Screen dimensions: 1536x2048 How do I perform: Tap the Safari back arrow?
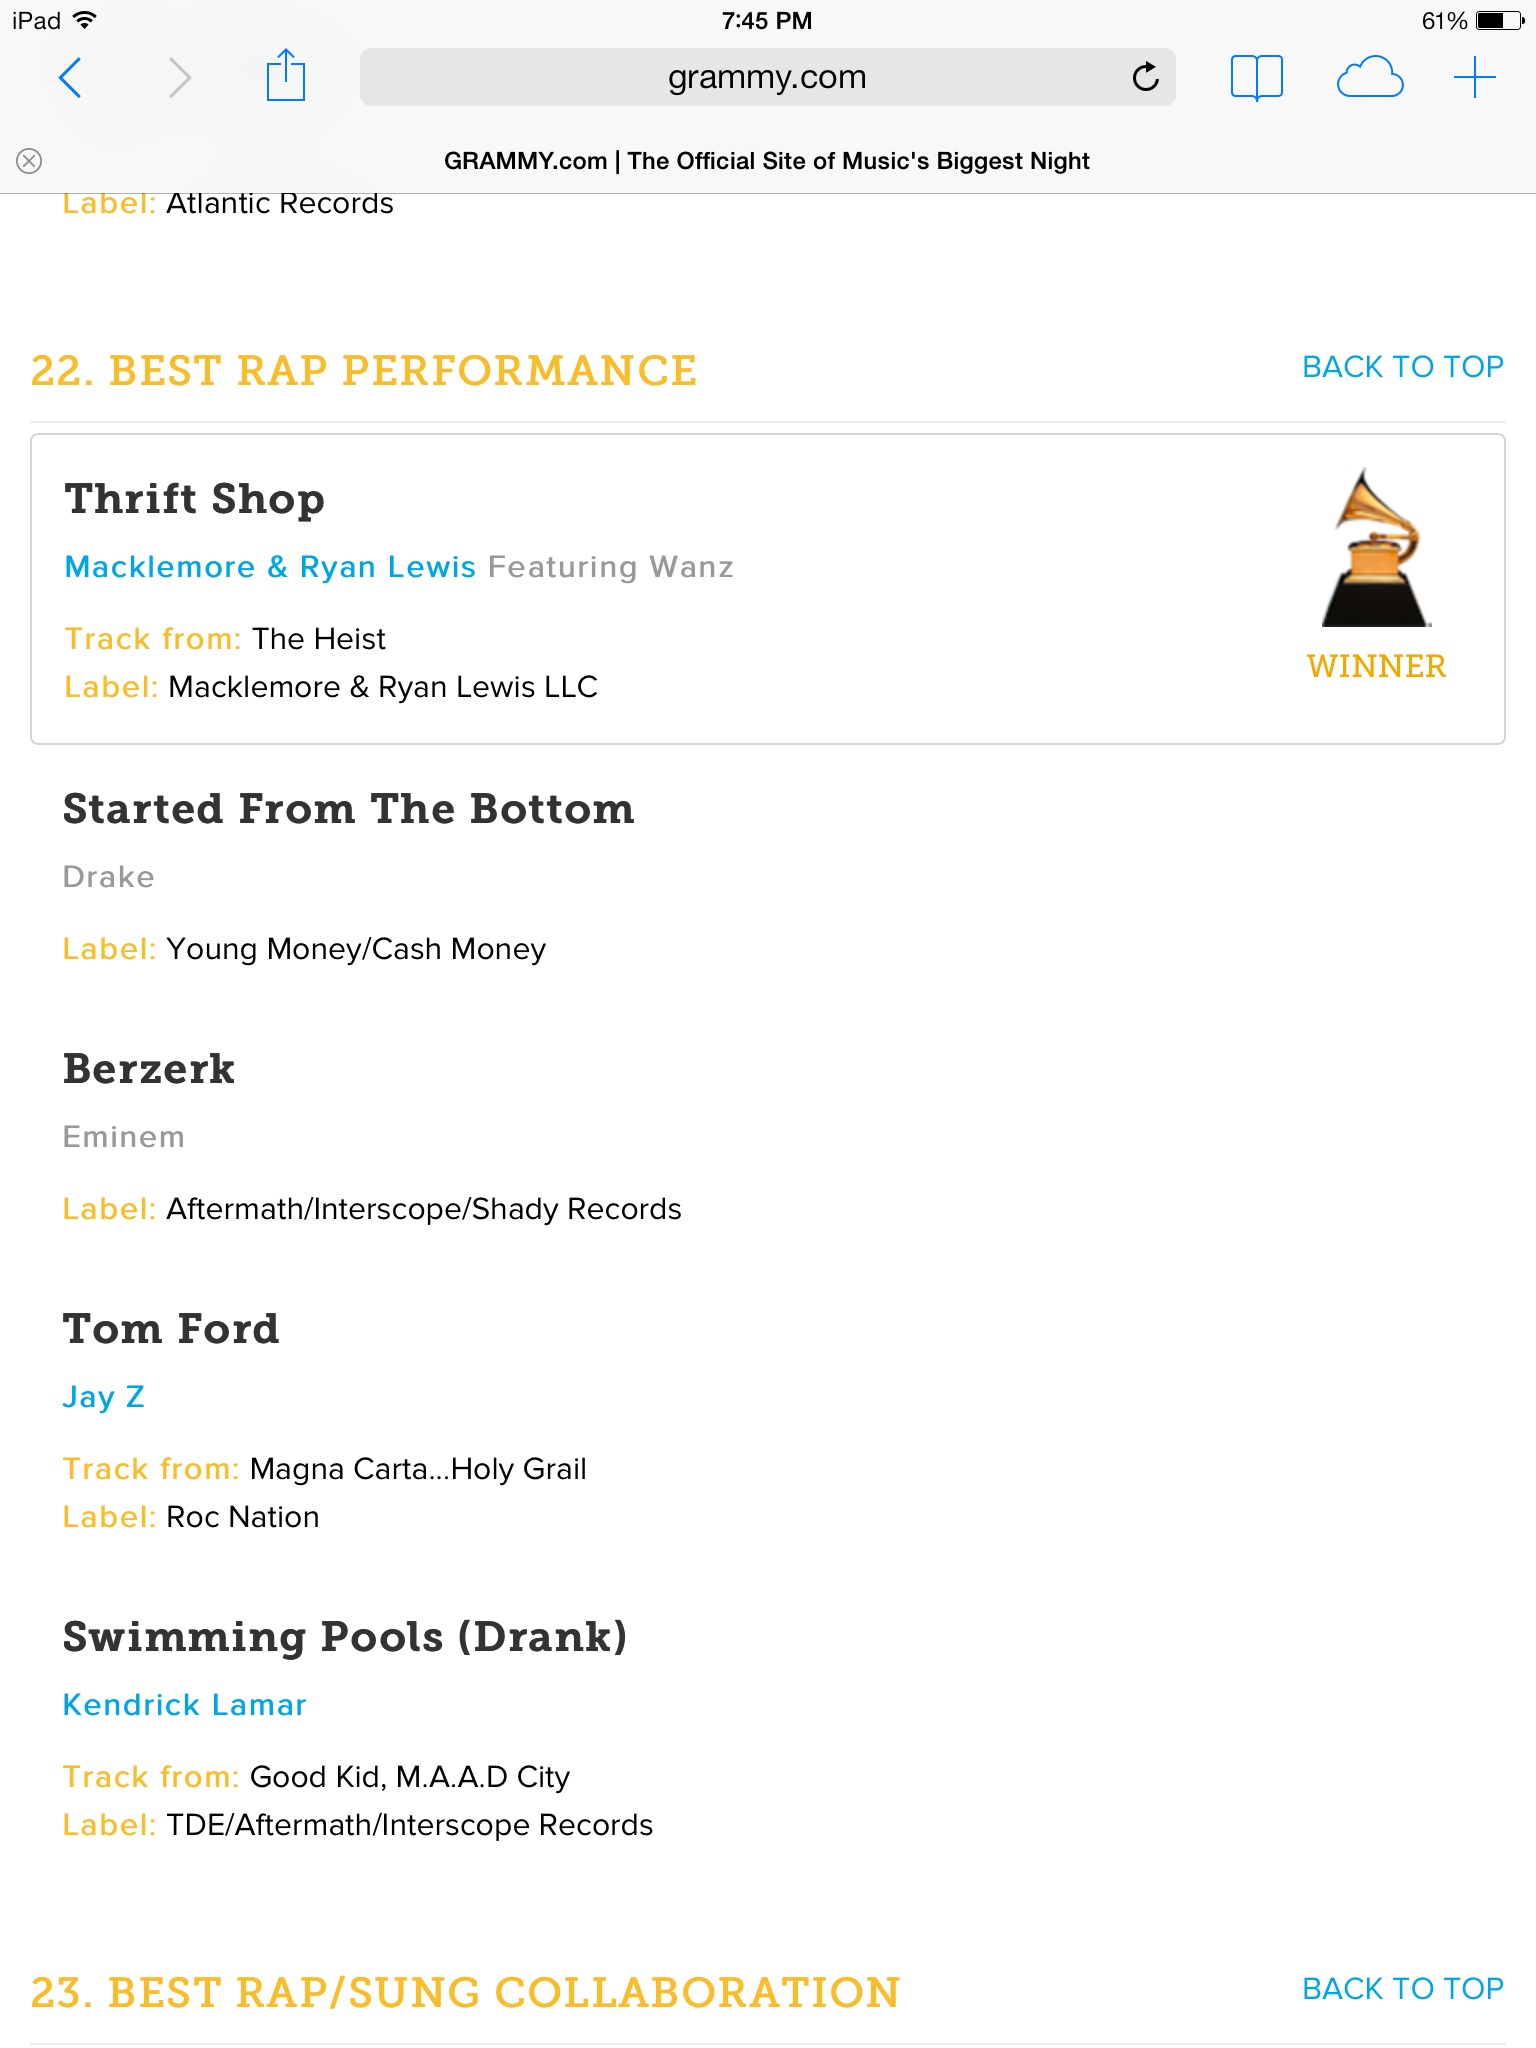[x=70, y=77]
